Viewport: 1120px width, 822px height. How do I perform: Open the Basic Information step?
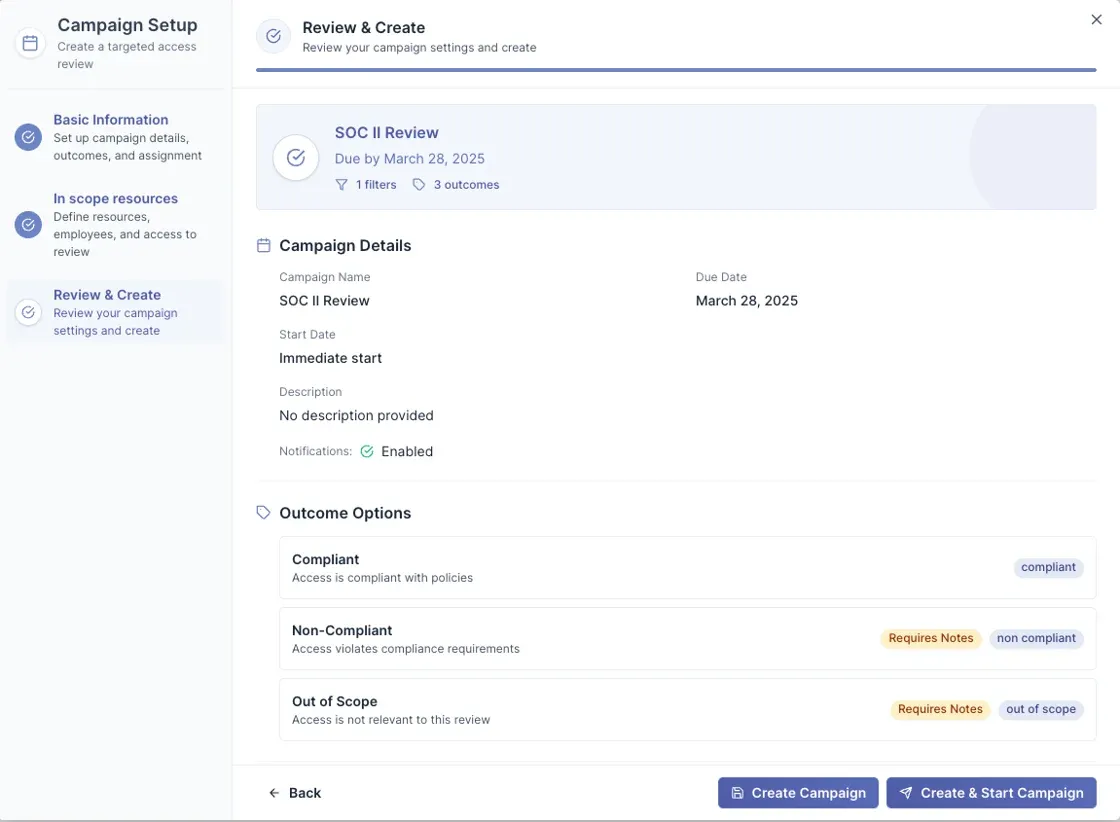(x=111, y=120)
